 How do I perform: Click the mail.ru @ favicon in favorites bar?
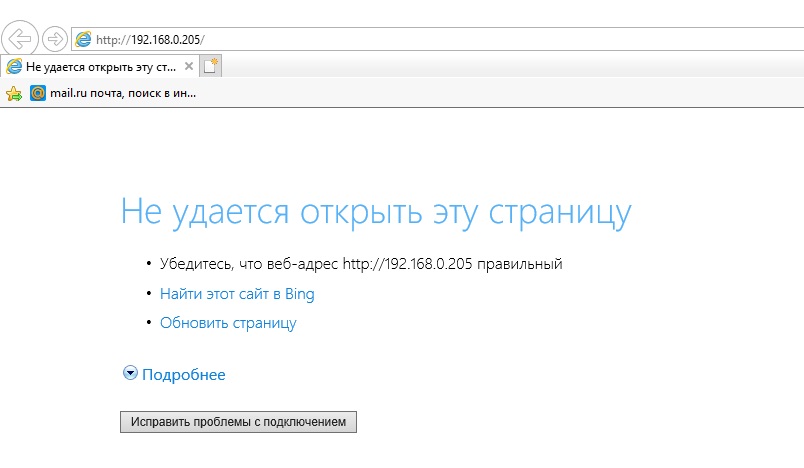(38, 93)
